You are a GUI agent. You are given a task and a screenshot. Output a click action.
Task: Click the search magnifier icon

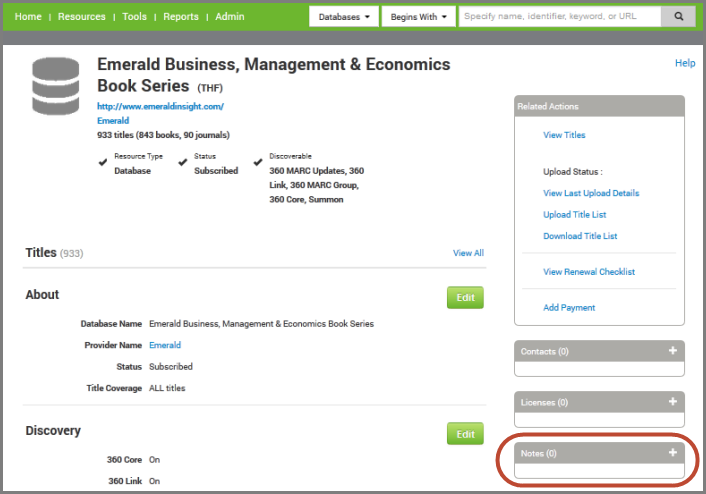click(x=679, y=17)
